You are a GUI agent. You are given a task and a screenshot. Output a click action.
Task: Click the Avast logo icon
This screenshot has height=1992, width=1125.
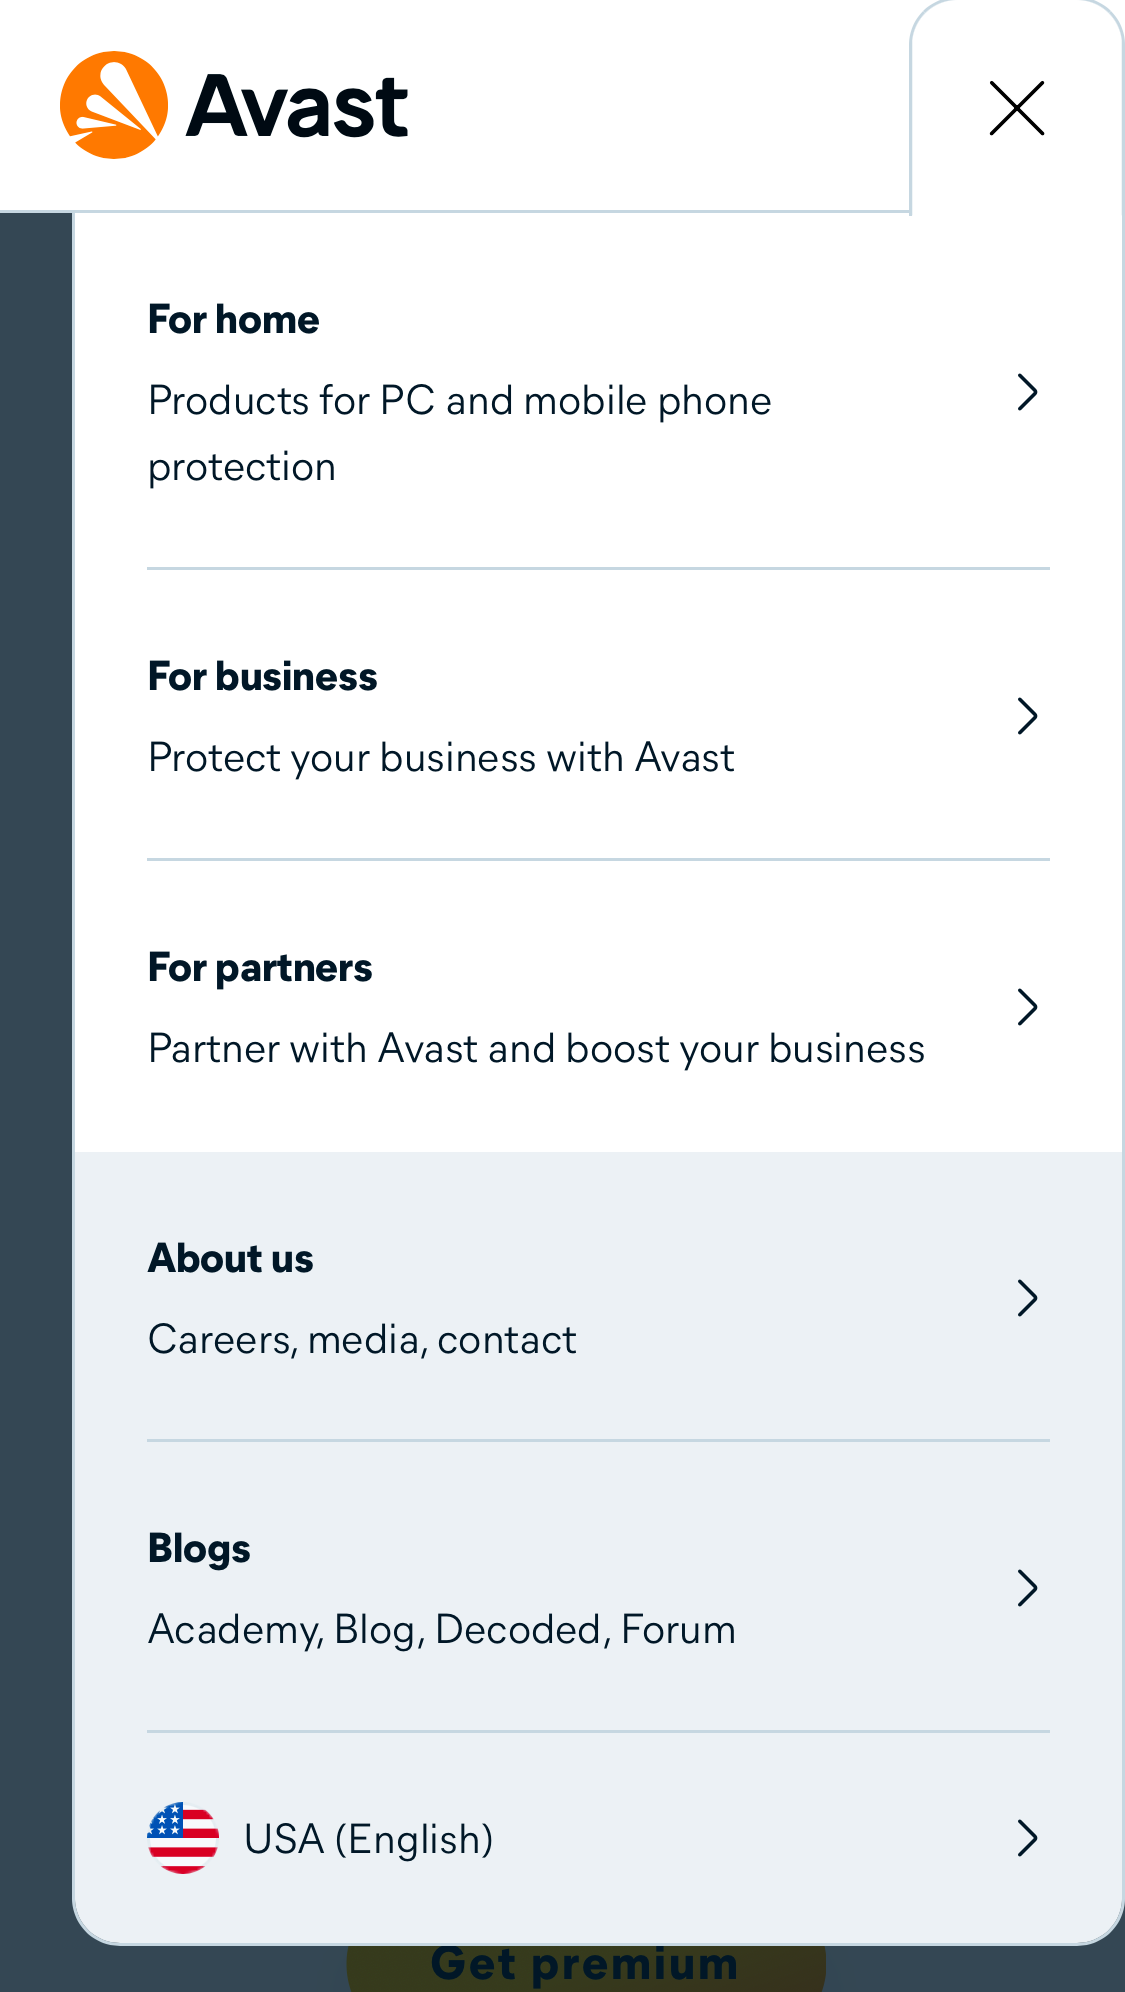pyautogui.click(x=113, y=102)
